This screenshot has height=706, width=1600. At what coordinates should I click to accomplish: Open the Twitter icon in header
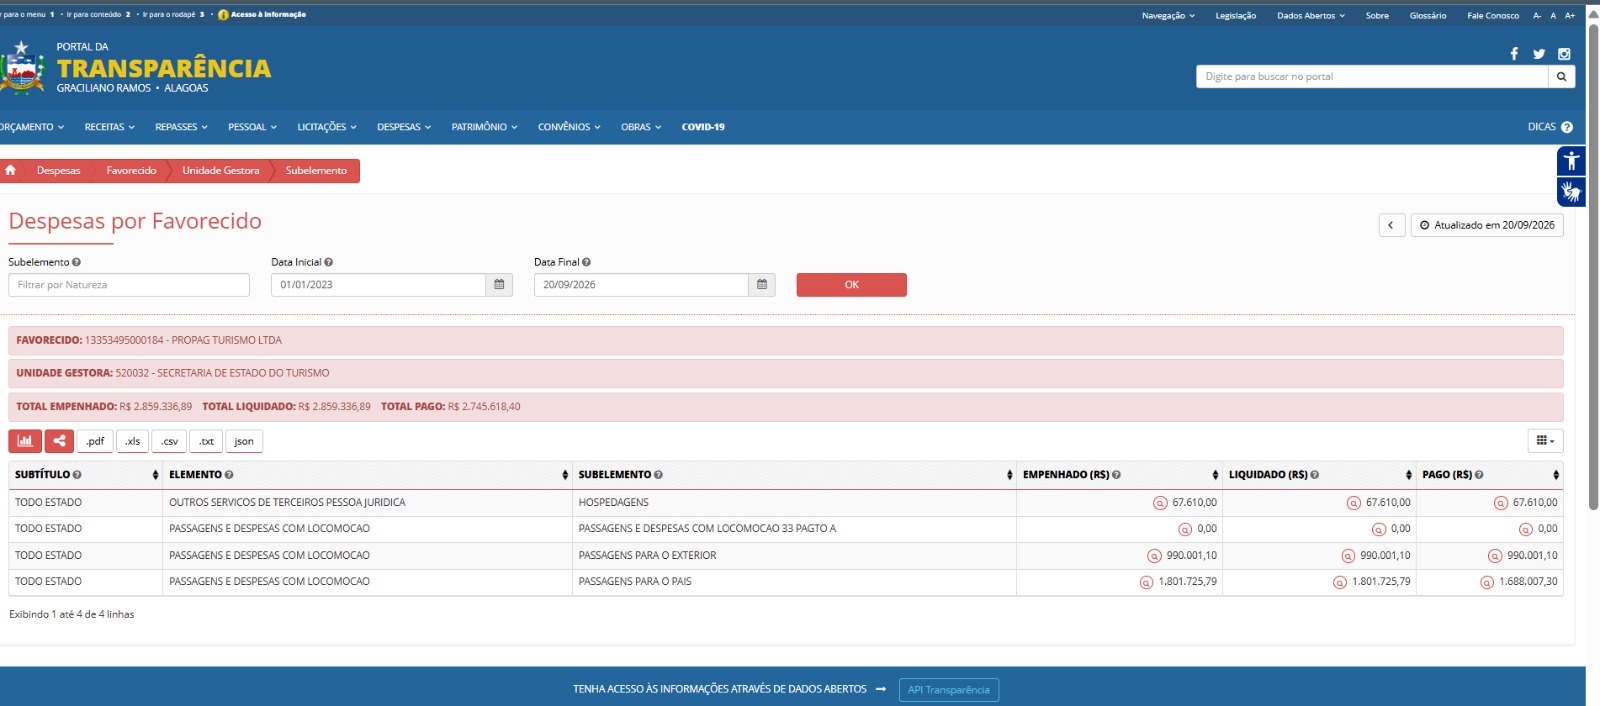click(1539, 54)
